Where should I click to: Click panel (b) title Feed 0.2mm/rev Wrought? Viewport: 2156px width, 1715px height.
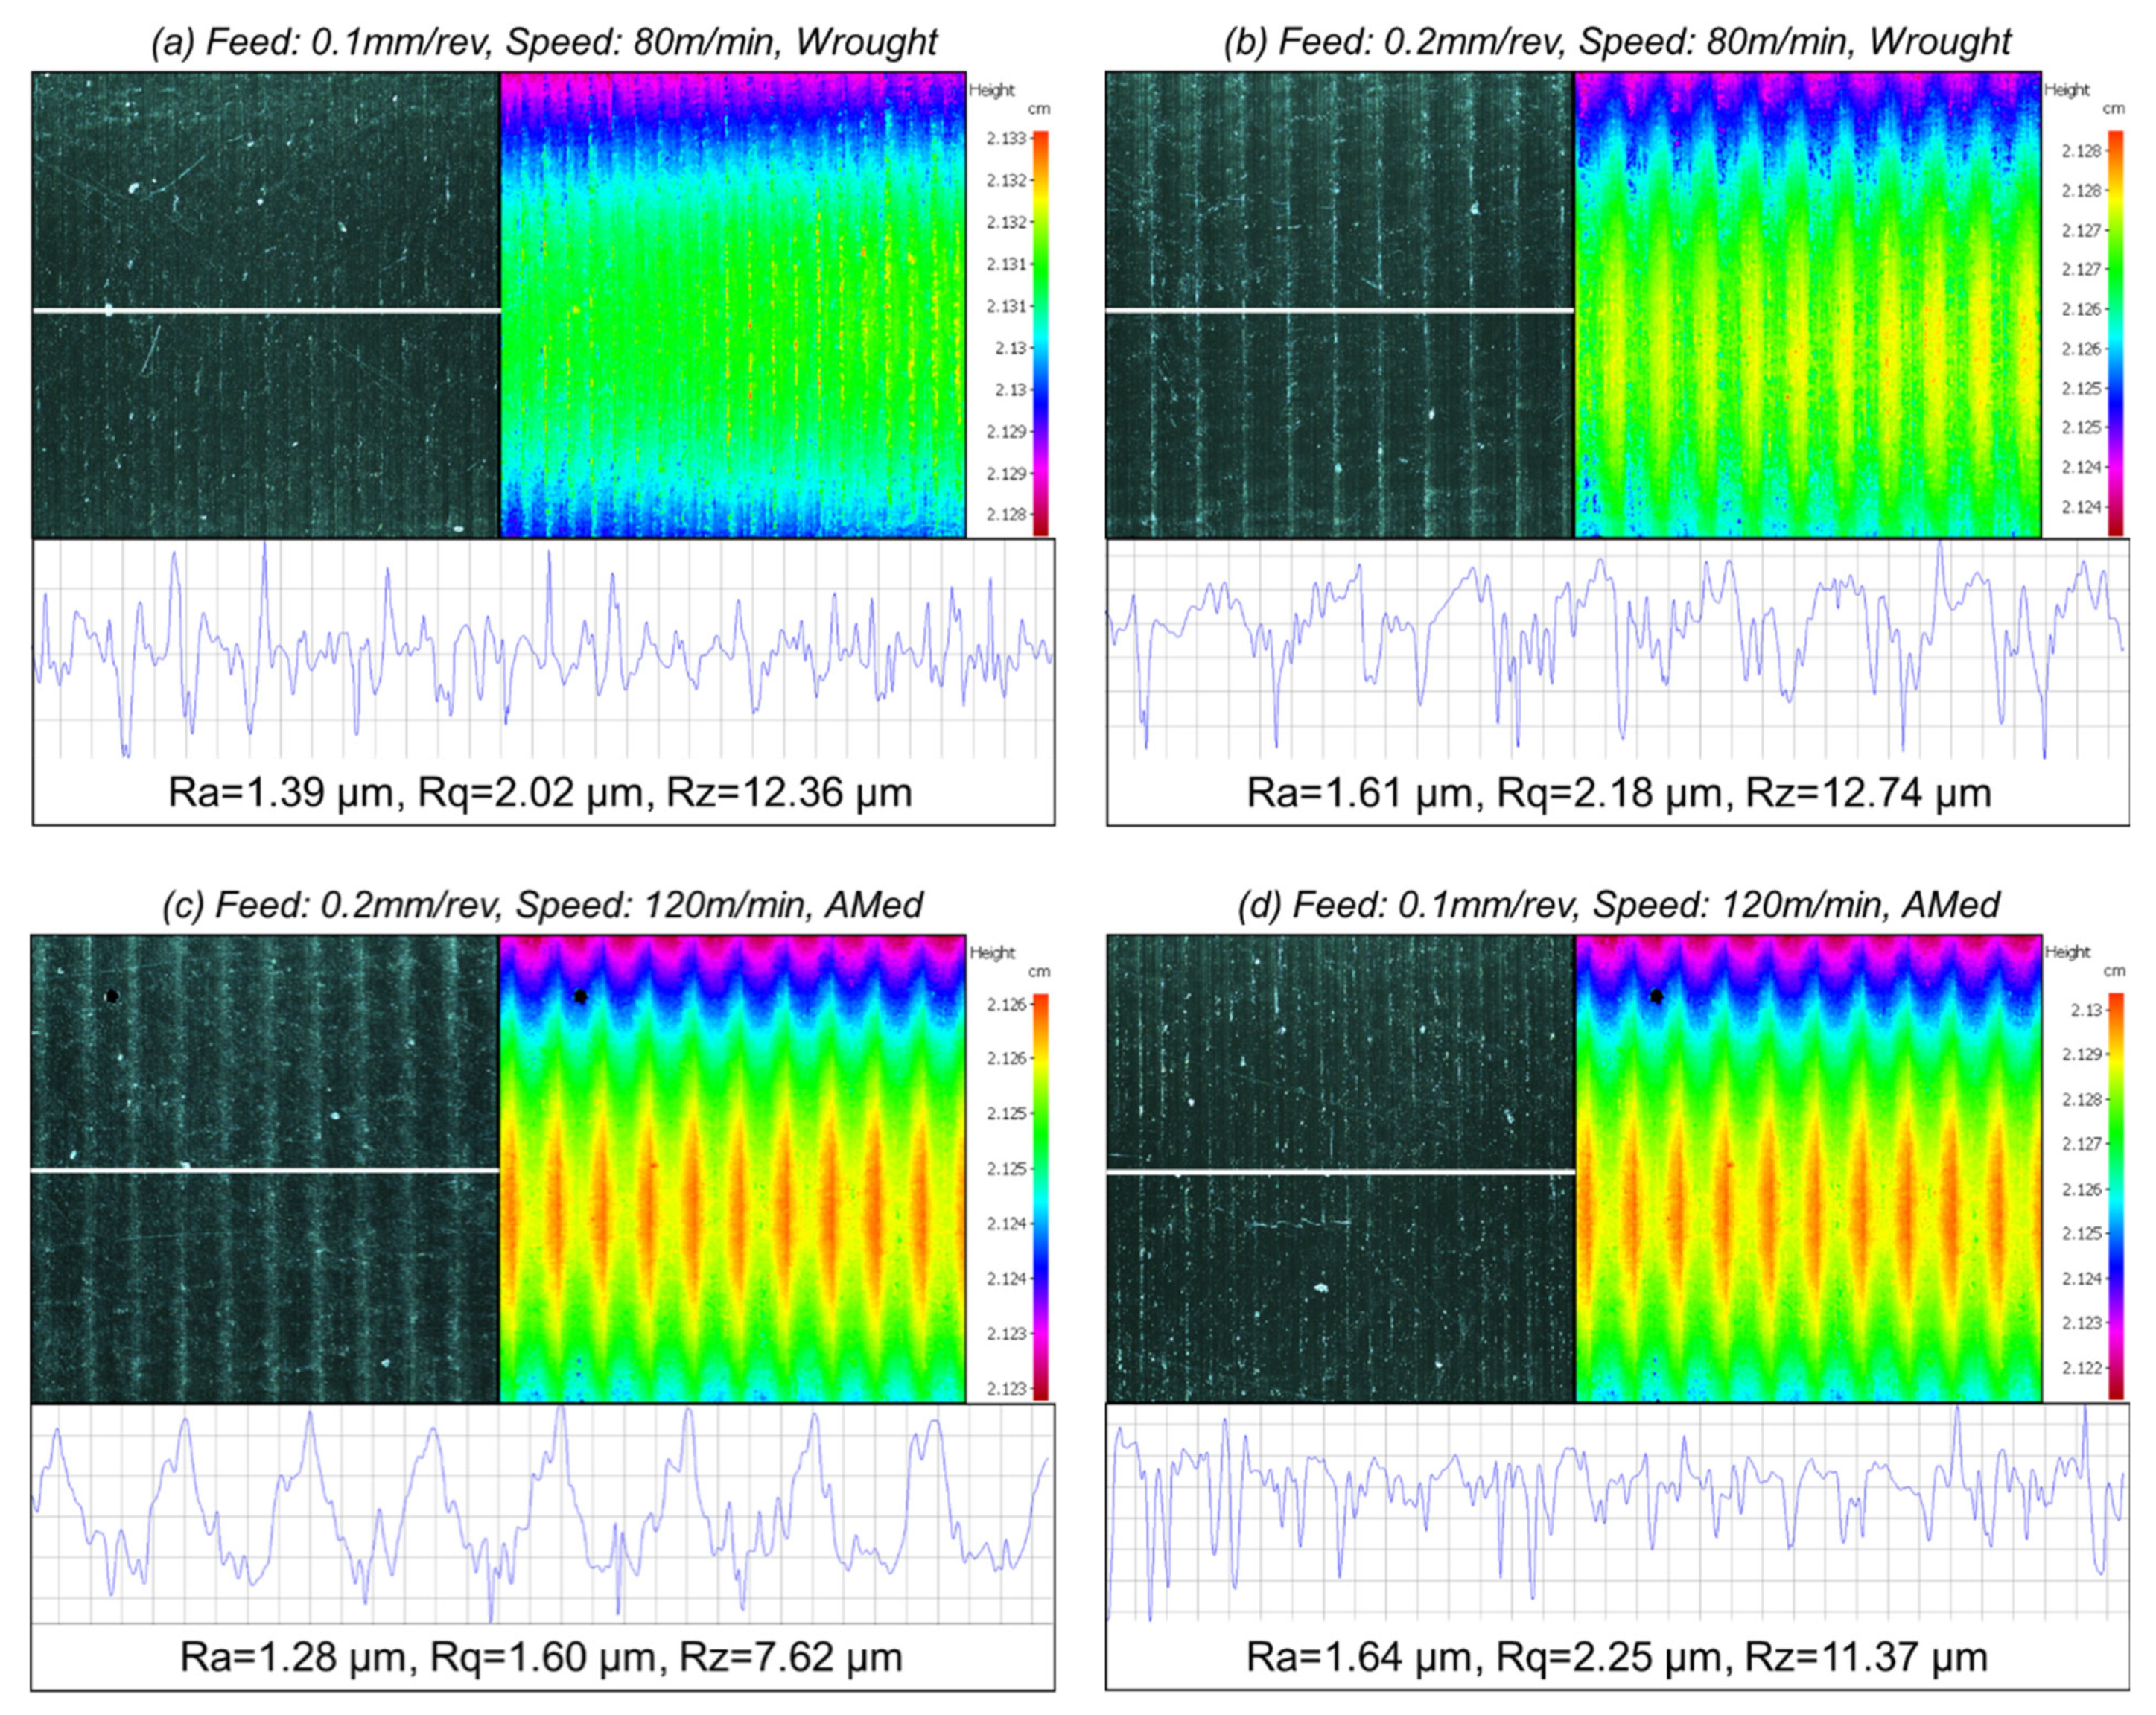1617,42
